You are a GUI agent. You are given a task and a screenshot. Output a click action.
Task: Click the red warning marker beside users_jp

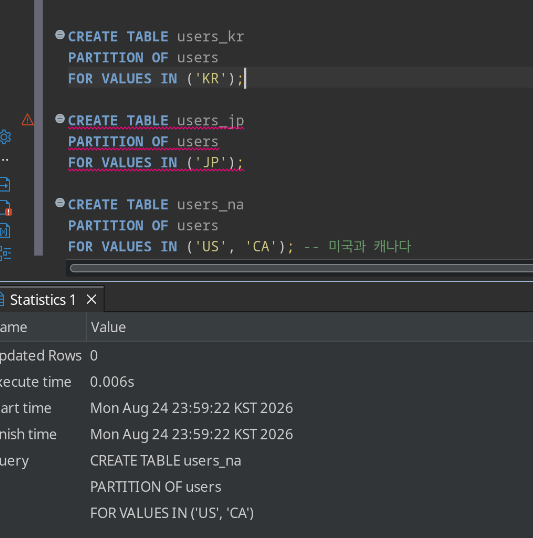click(27, 120)
